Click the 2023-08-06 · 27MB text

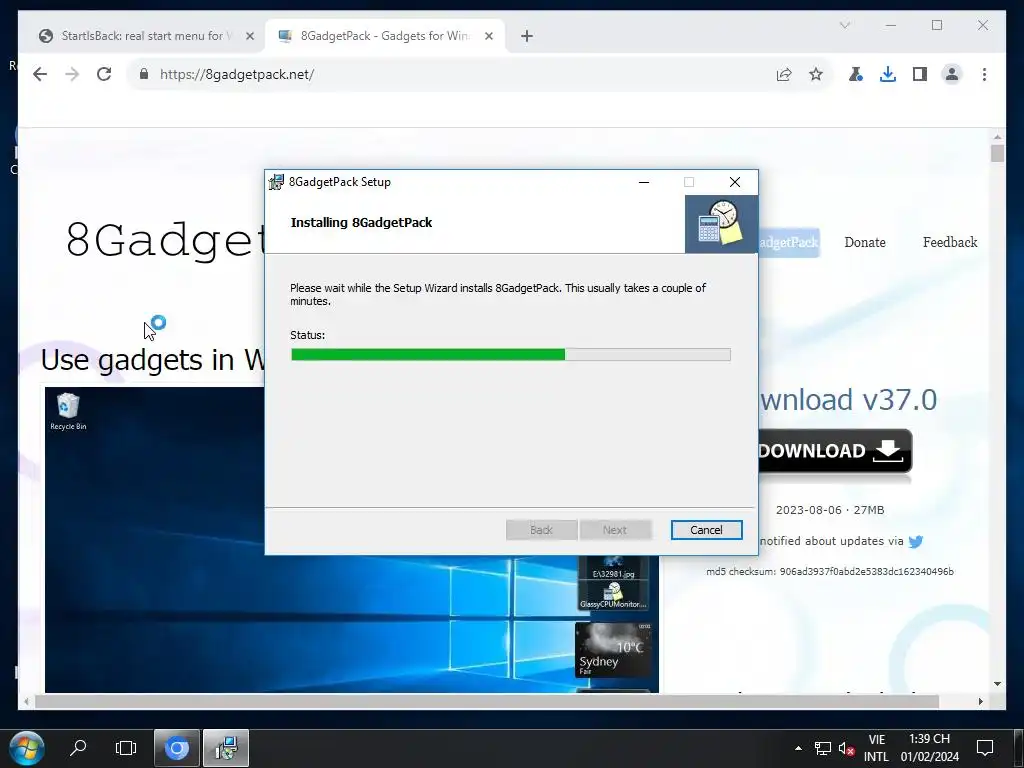829,510
